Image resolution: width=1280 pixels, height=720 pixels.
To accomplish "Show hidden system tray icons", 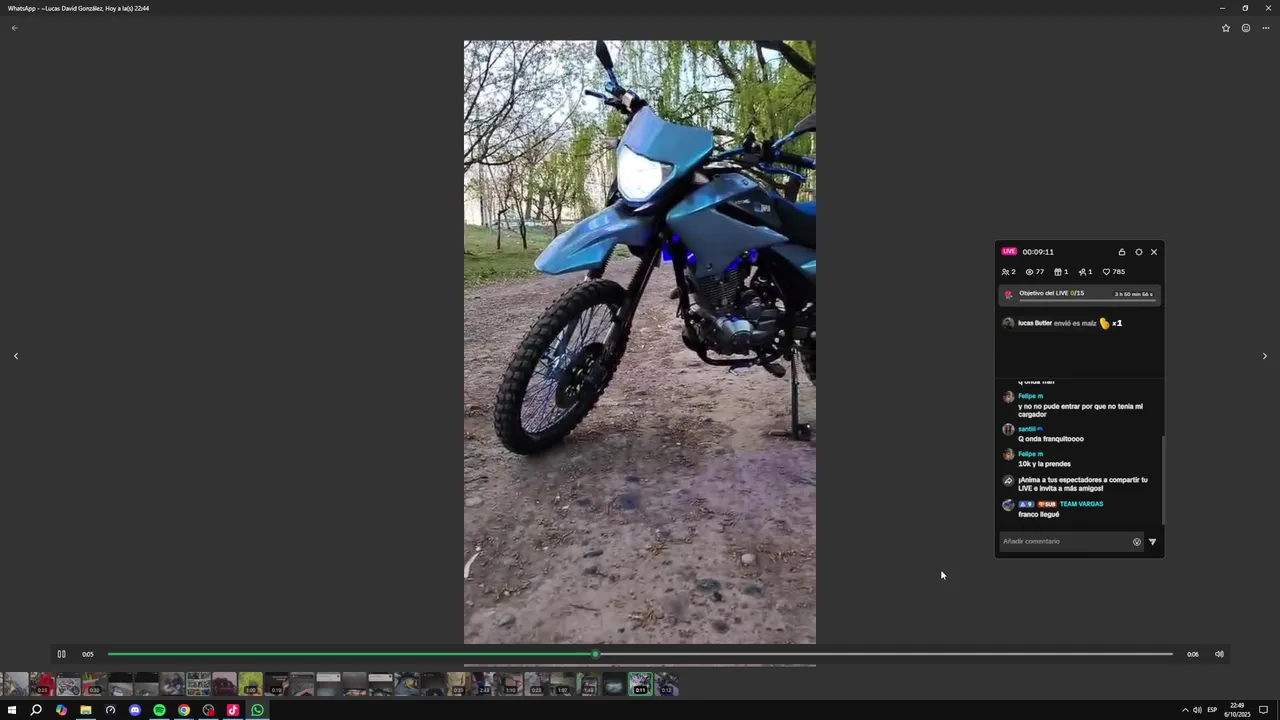I will click(1185, 710).
